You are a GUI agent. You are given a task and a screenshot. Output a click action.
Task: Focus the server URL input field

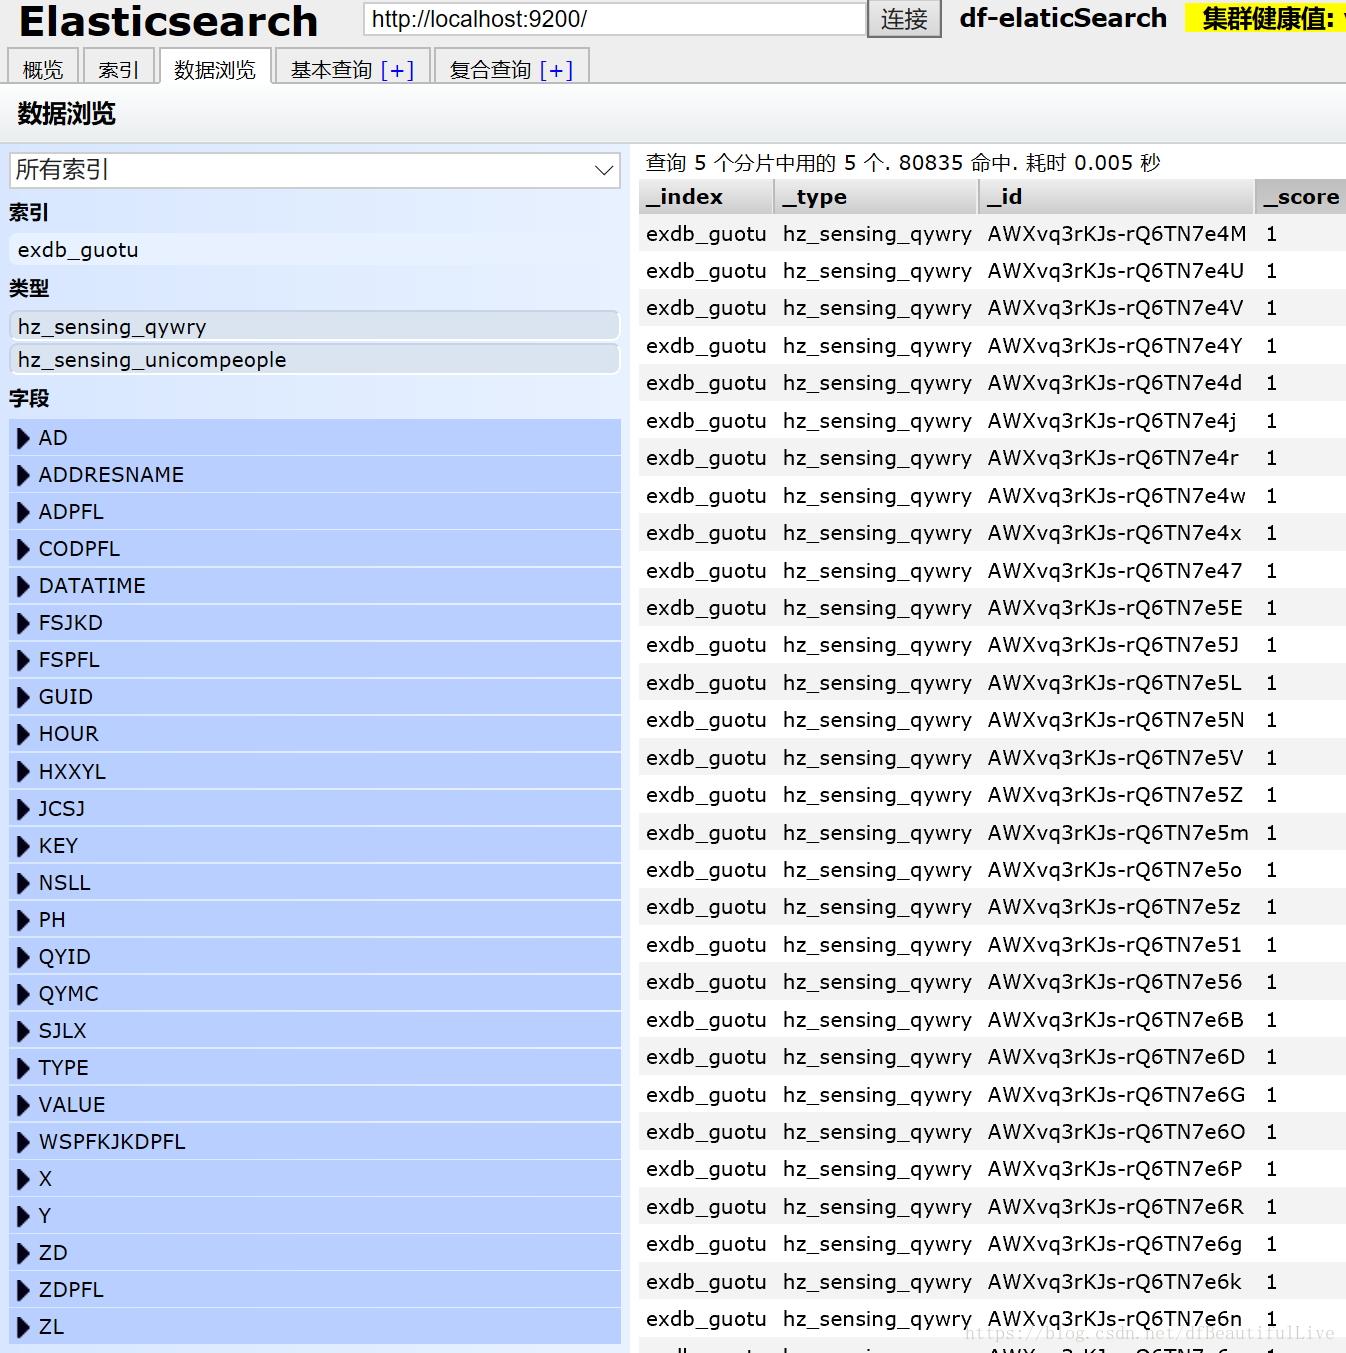614,18
